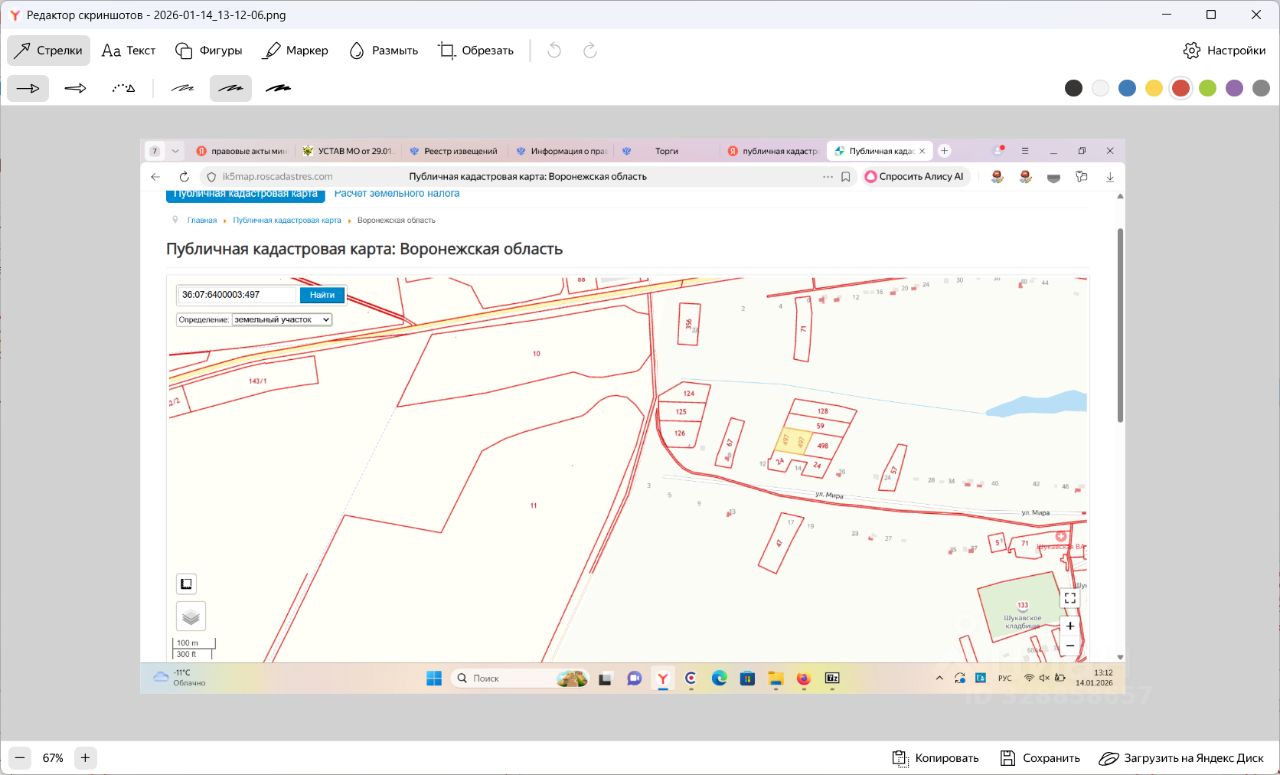Screen dimensions: 1280x775
Task: Upload via Загрузить на Яндекс Диск
Action: [x=1180, y=758]
